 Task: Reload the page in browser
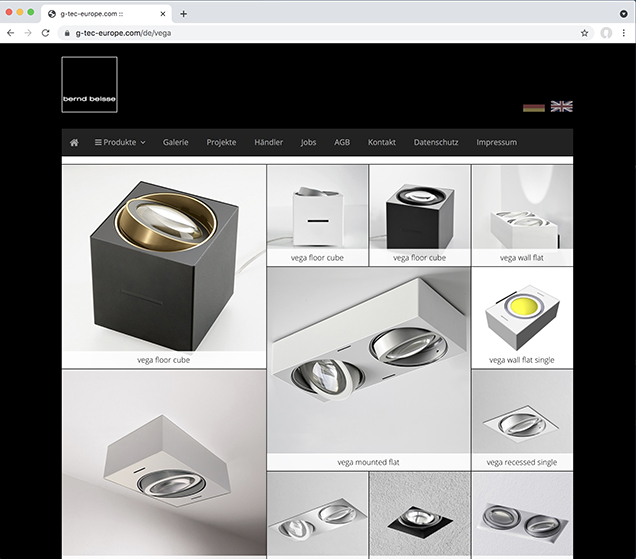pyautogui.click(x=46, y=33)
